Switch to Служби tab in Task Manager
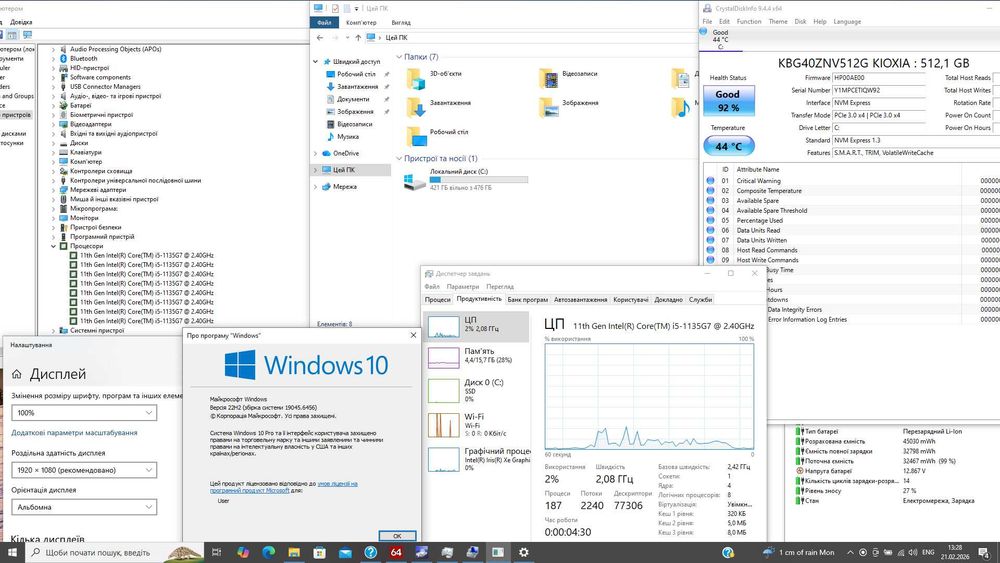Screen dimensions: 1000x563 pyautogui.click(x=700, y=300)
